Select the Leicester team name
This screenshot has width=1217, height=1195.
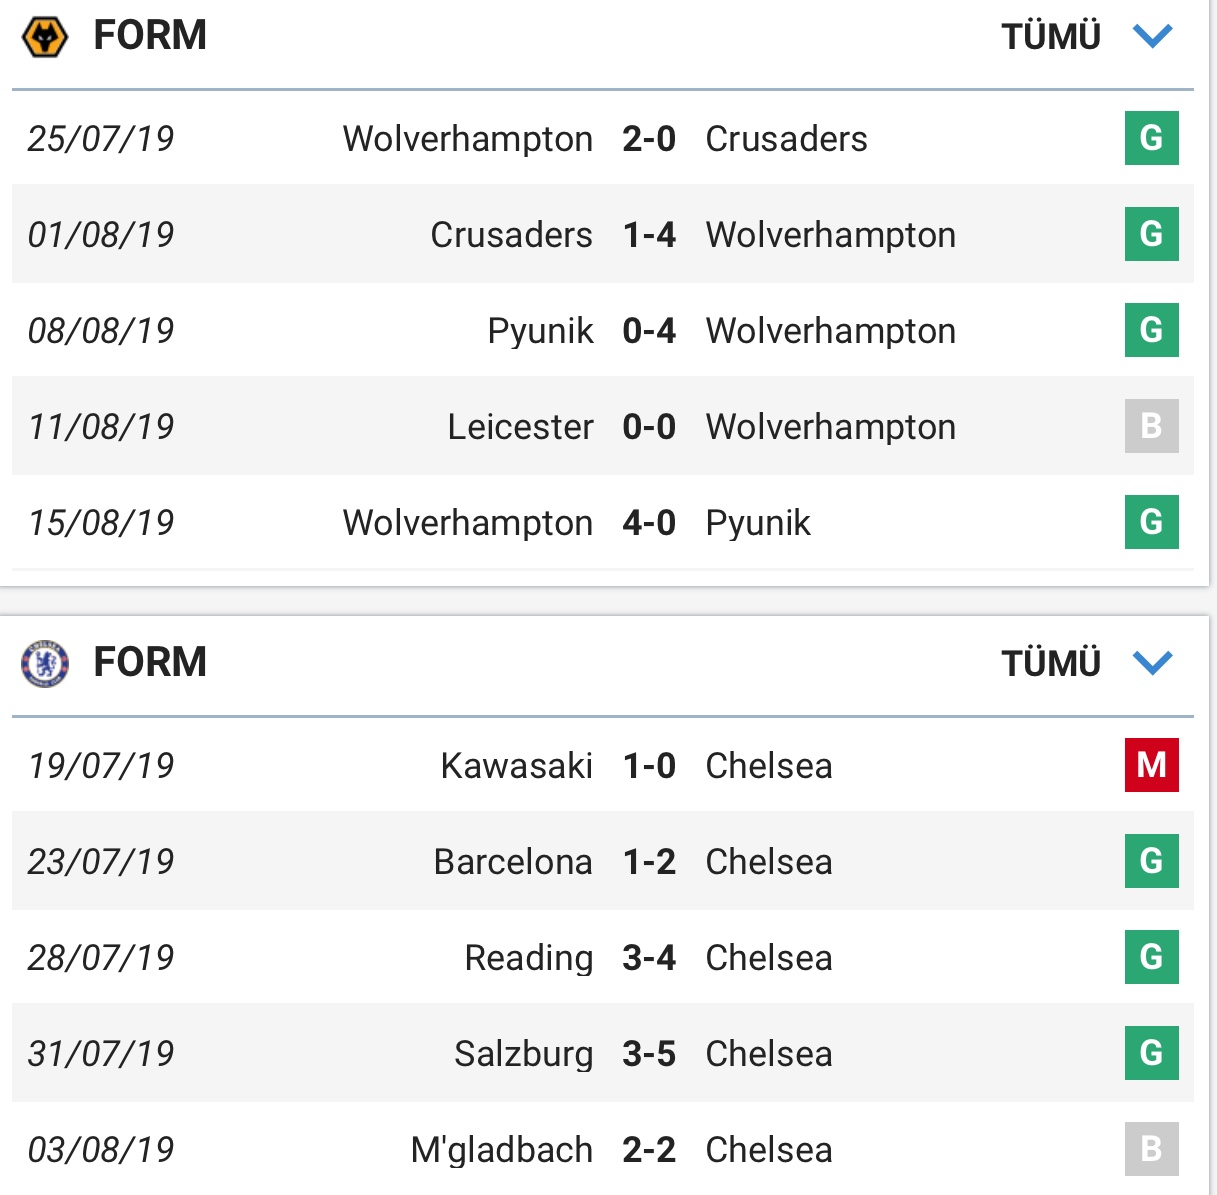coord(520,427)
